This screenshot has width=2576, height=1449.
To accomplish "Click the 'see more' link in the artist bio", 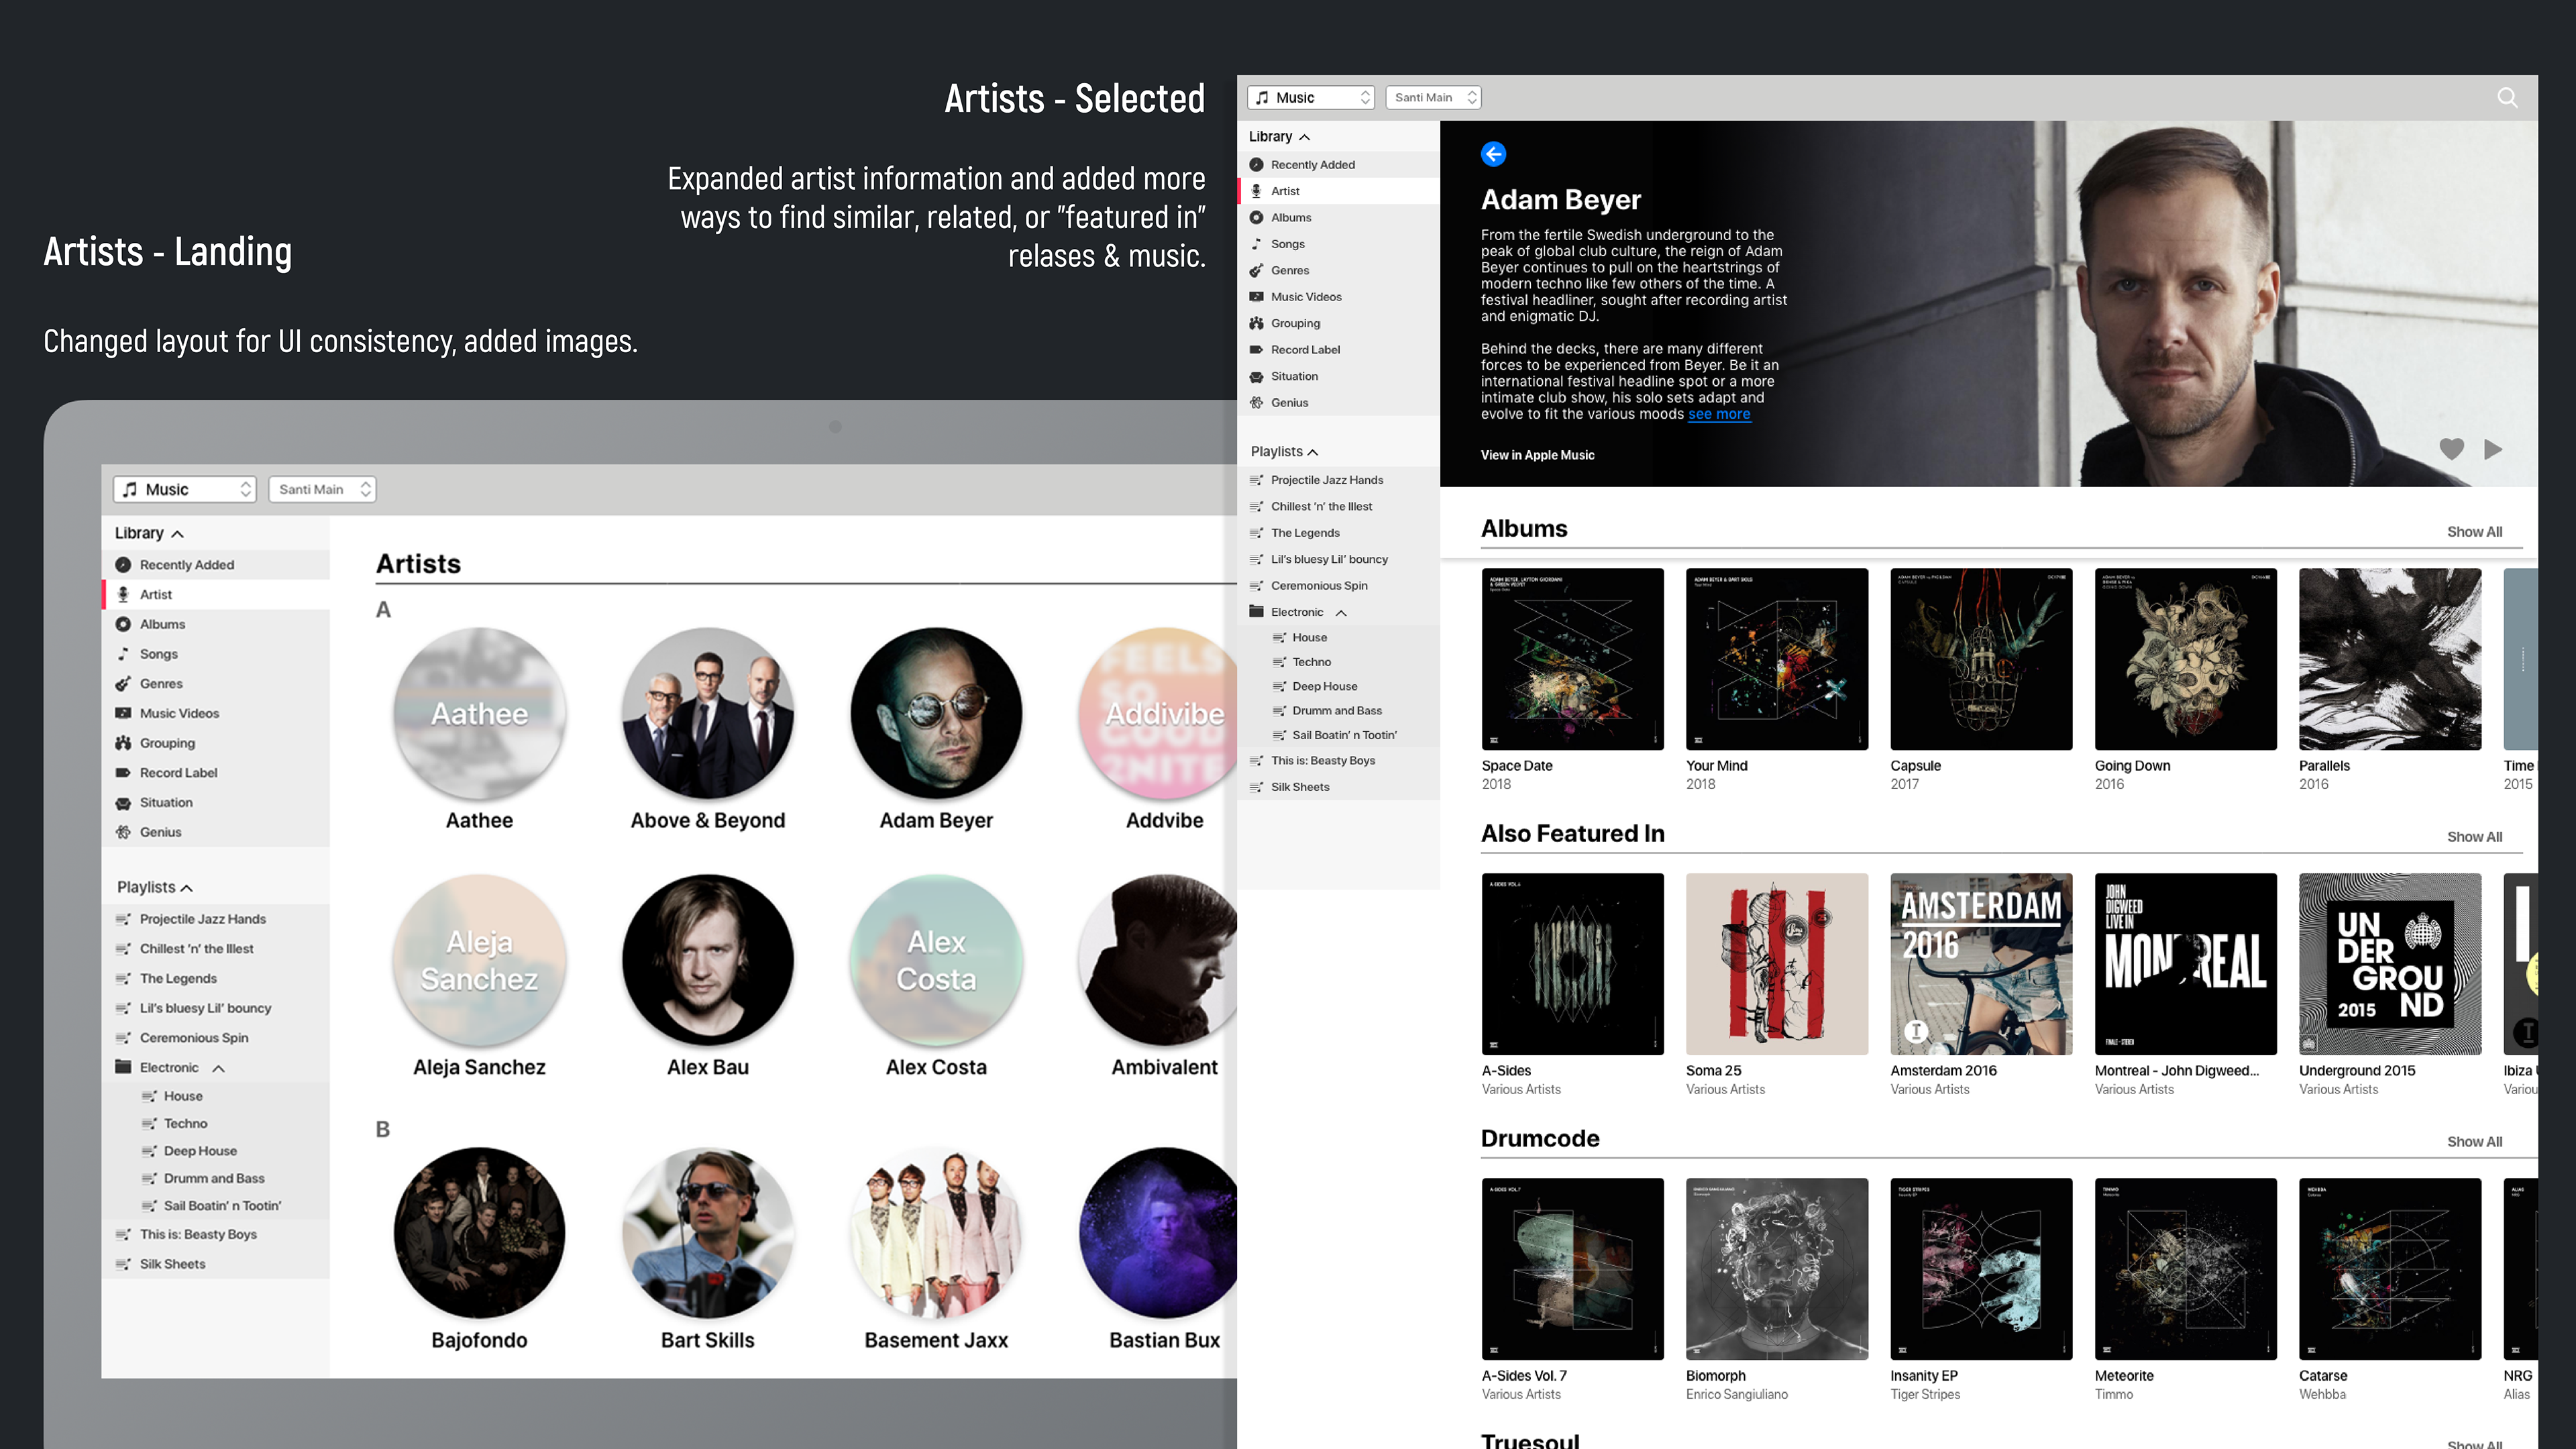I will pyautogui.click(x=1718, y=414).
